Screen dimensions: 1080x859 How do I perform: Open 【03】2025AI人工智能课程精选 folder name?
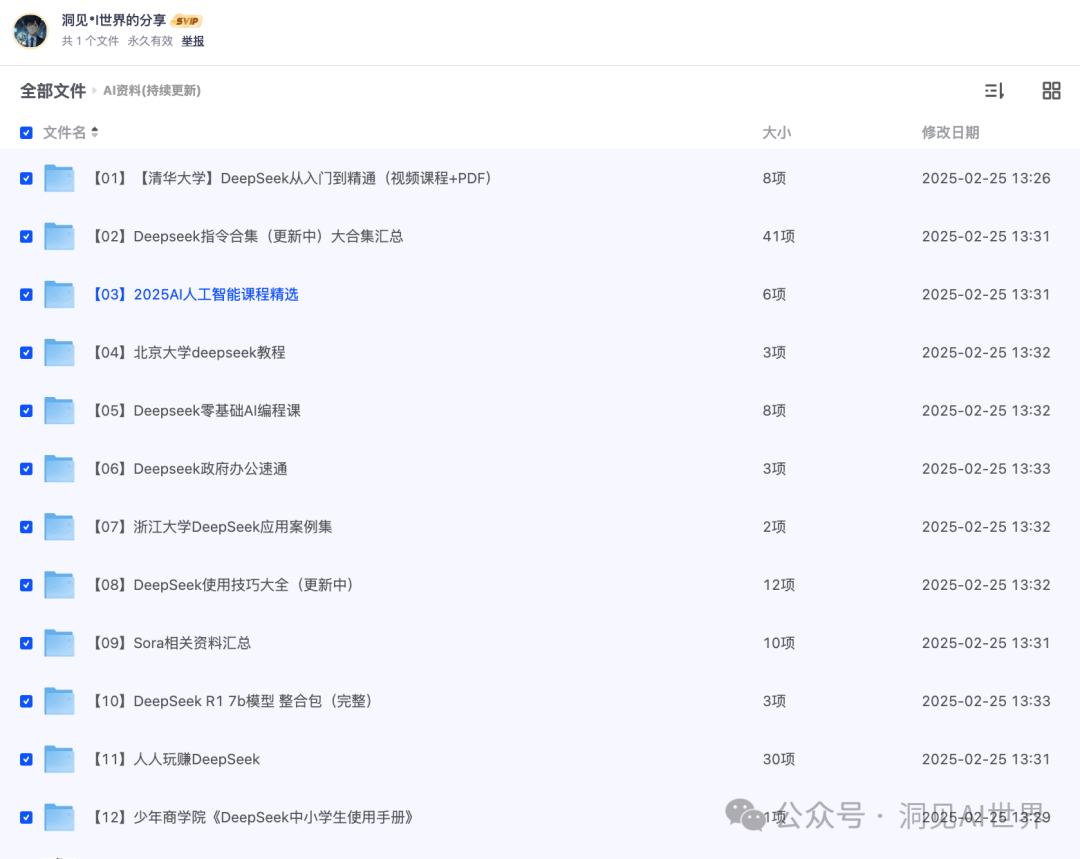pyautogui.click(x=195, y=294)
